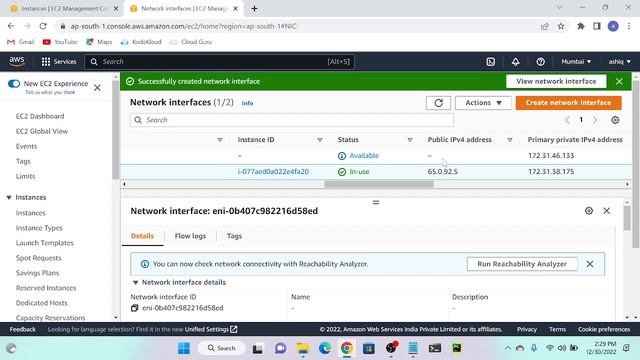Open Microsoft Edge from the taskbar
Image resolution: width=640 pixels, height=360 pixels.
click(x=325, y=348)
